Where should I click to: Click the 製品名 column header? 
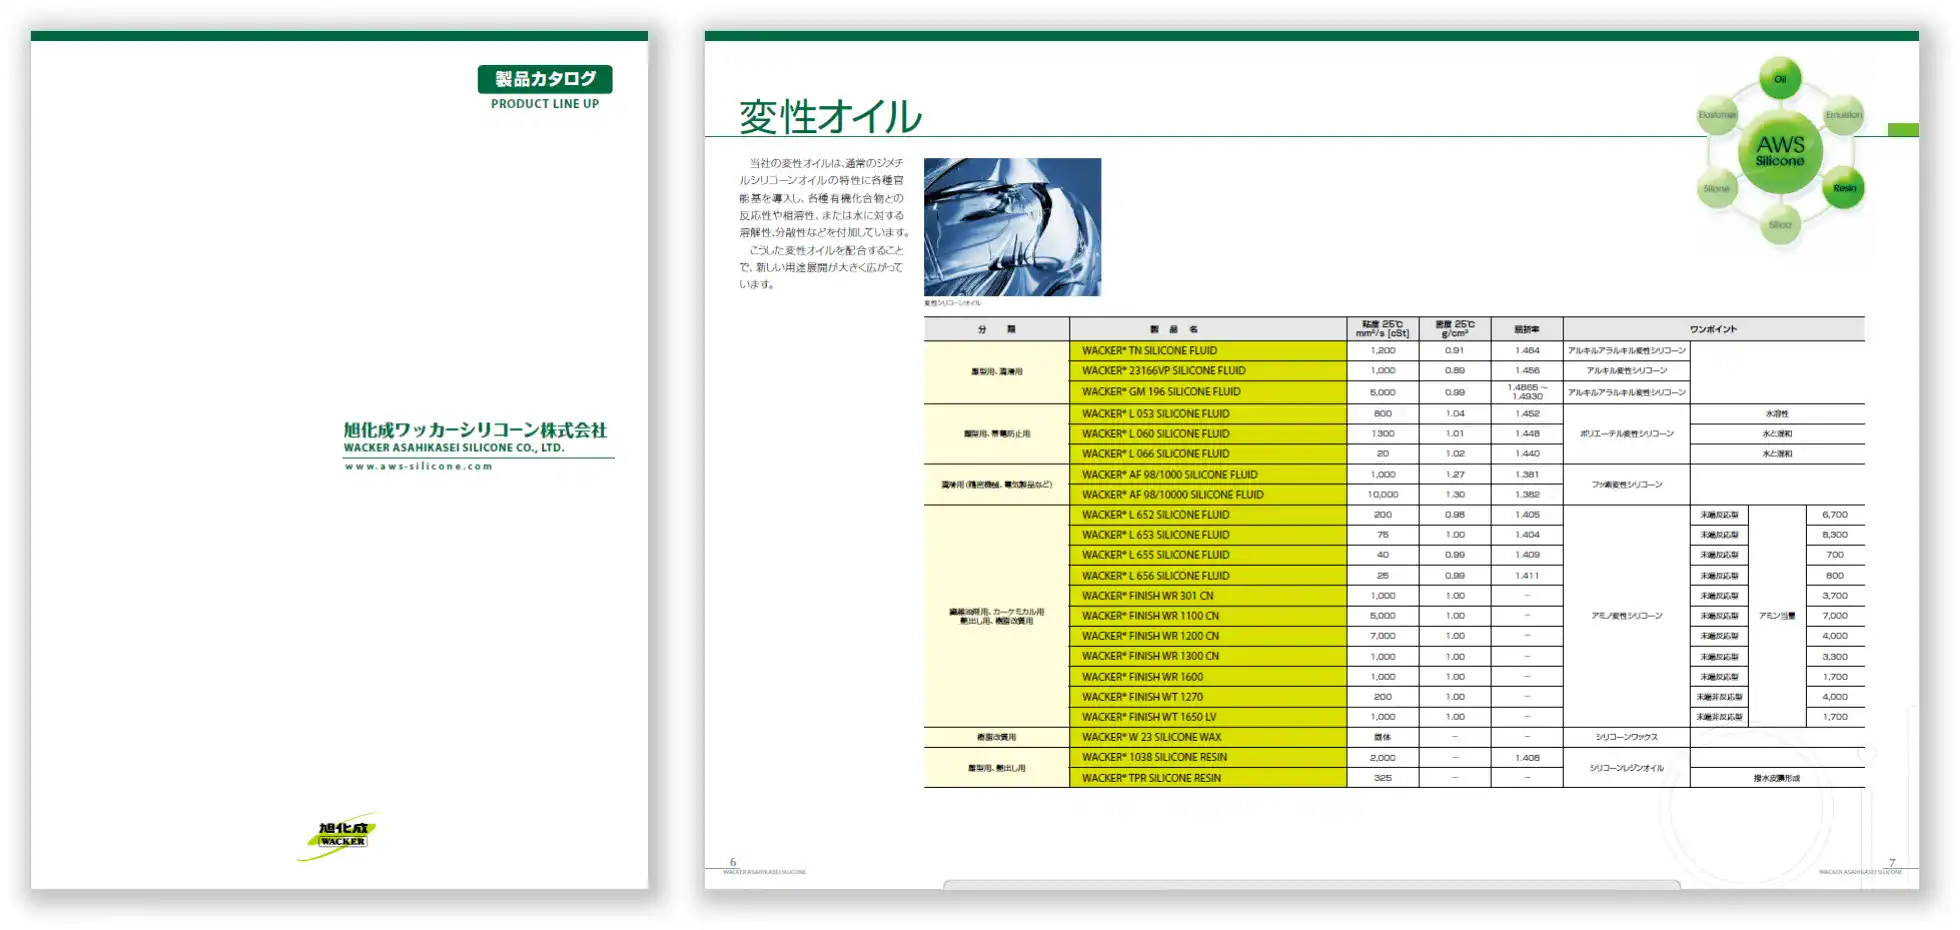(1208, 329)
